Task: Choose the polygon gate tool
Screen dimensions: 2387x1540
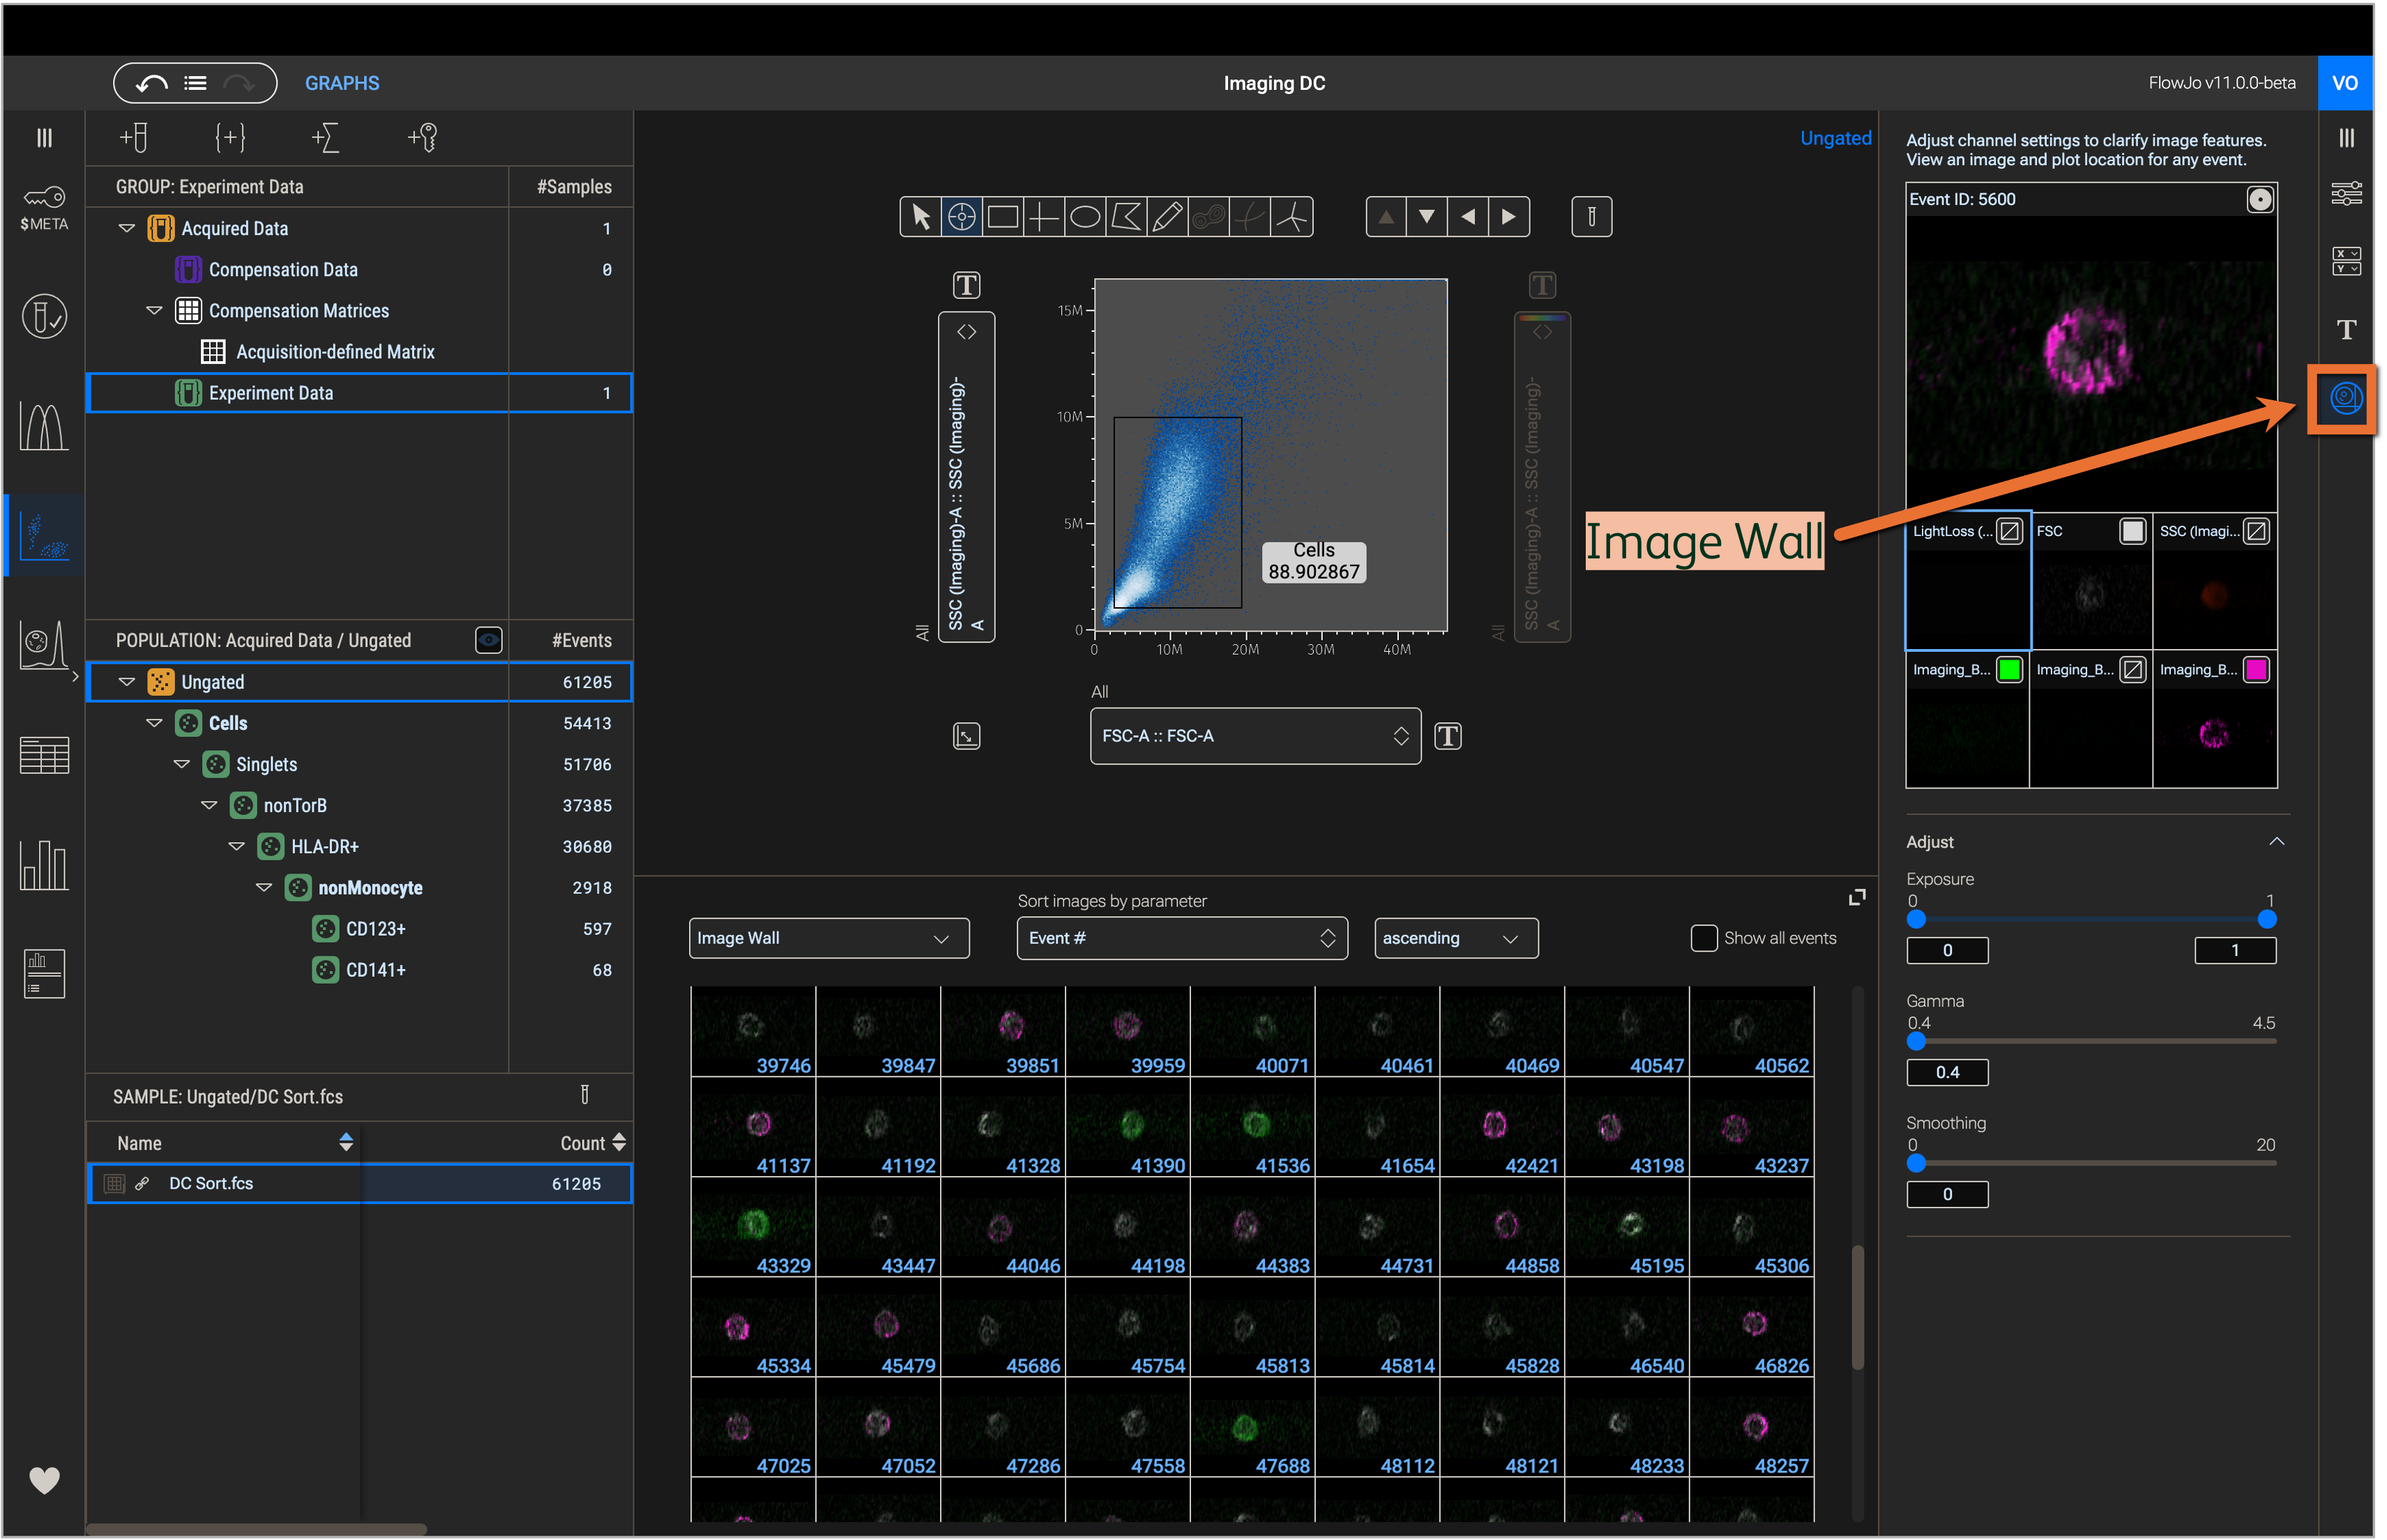Action: pos(1126,217)
